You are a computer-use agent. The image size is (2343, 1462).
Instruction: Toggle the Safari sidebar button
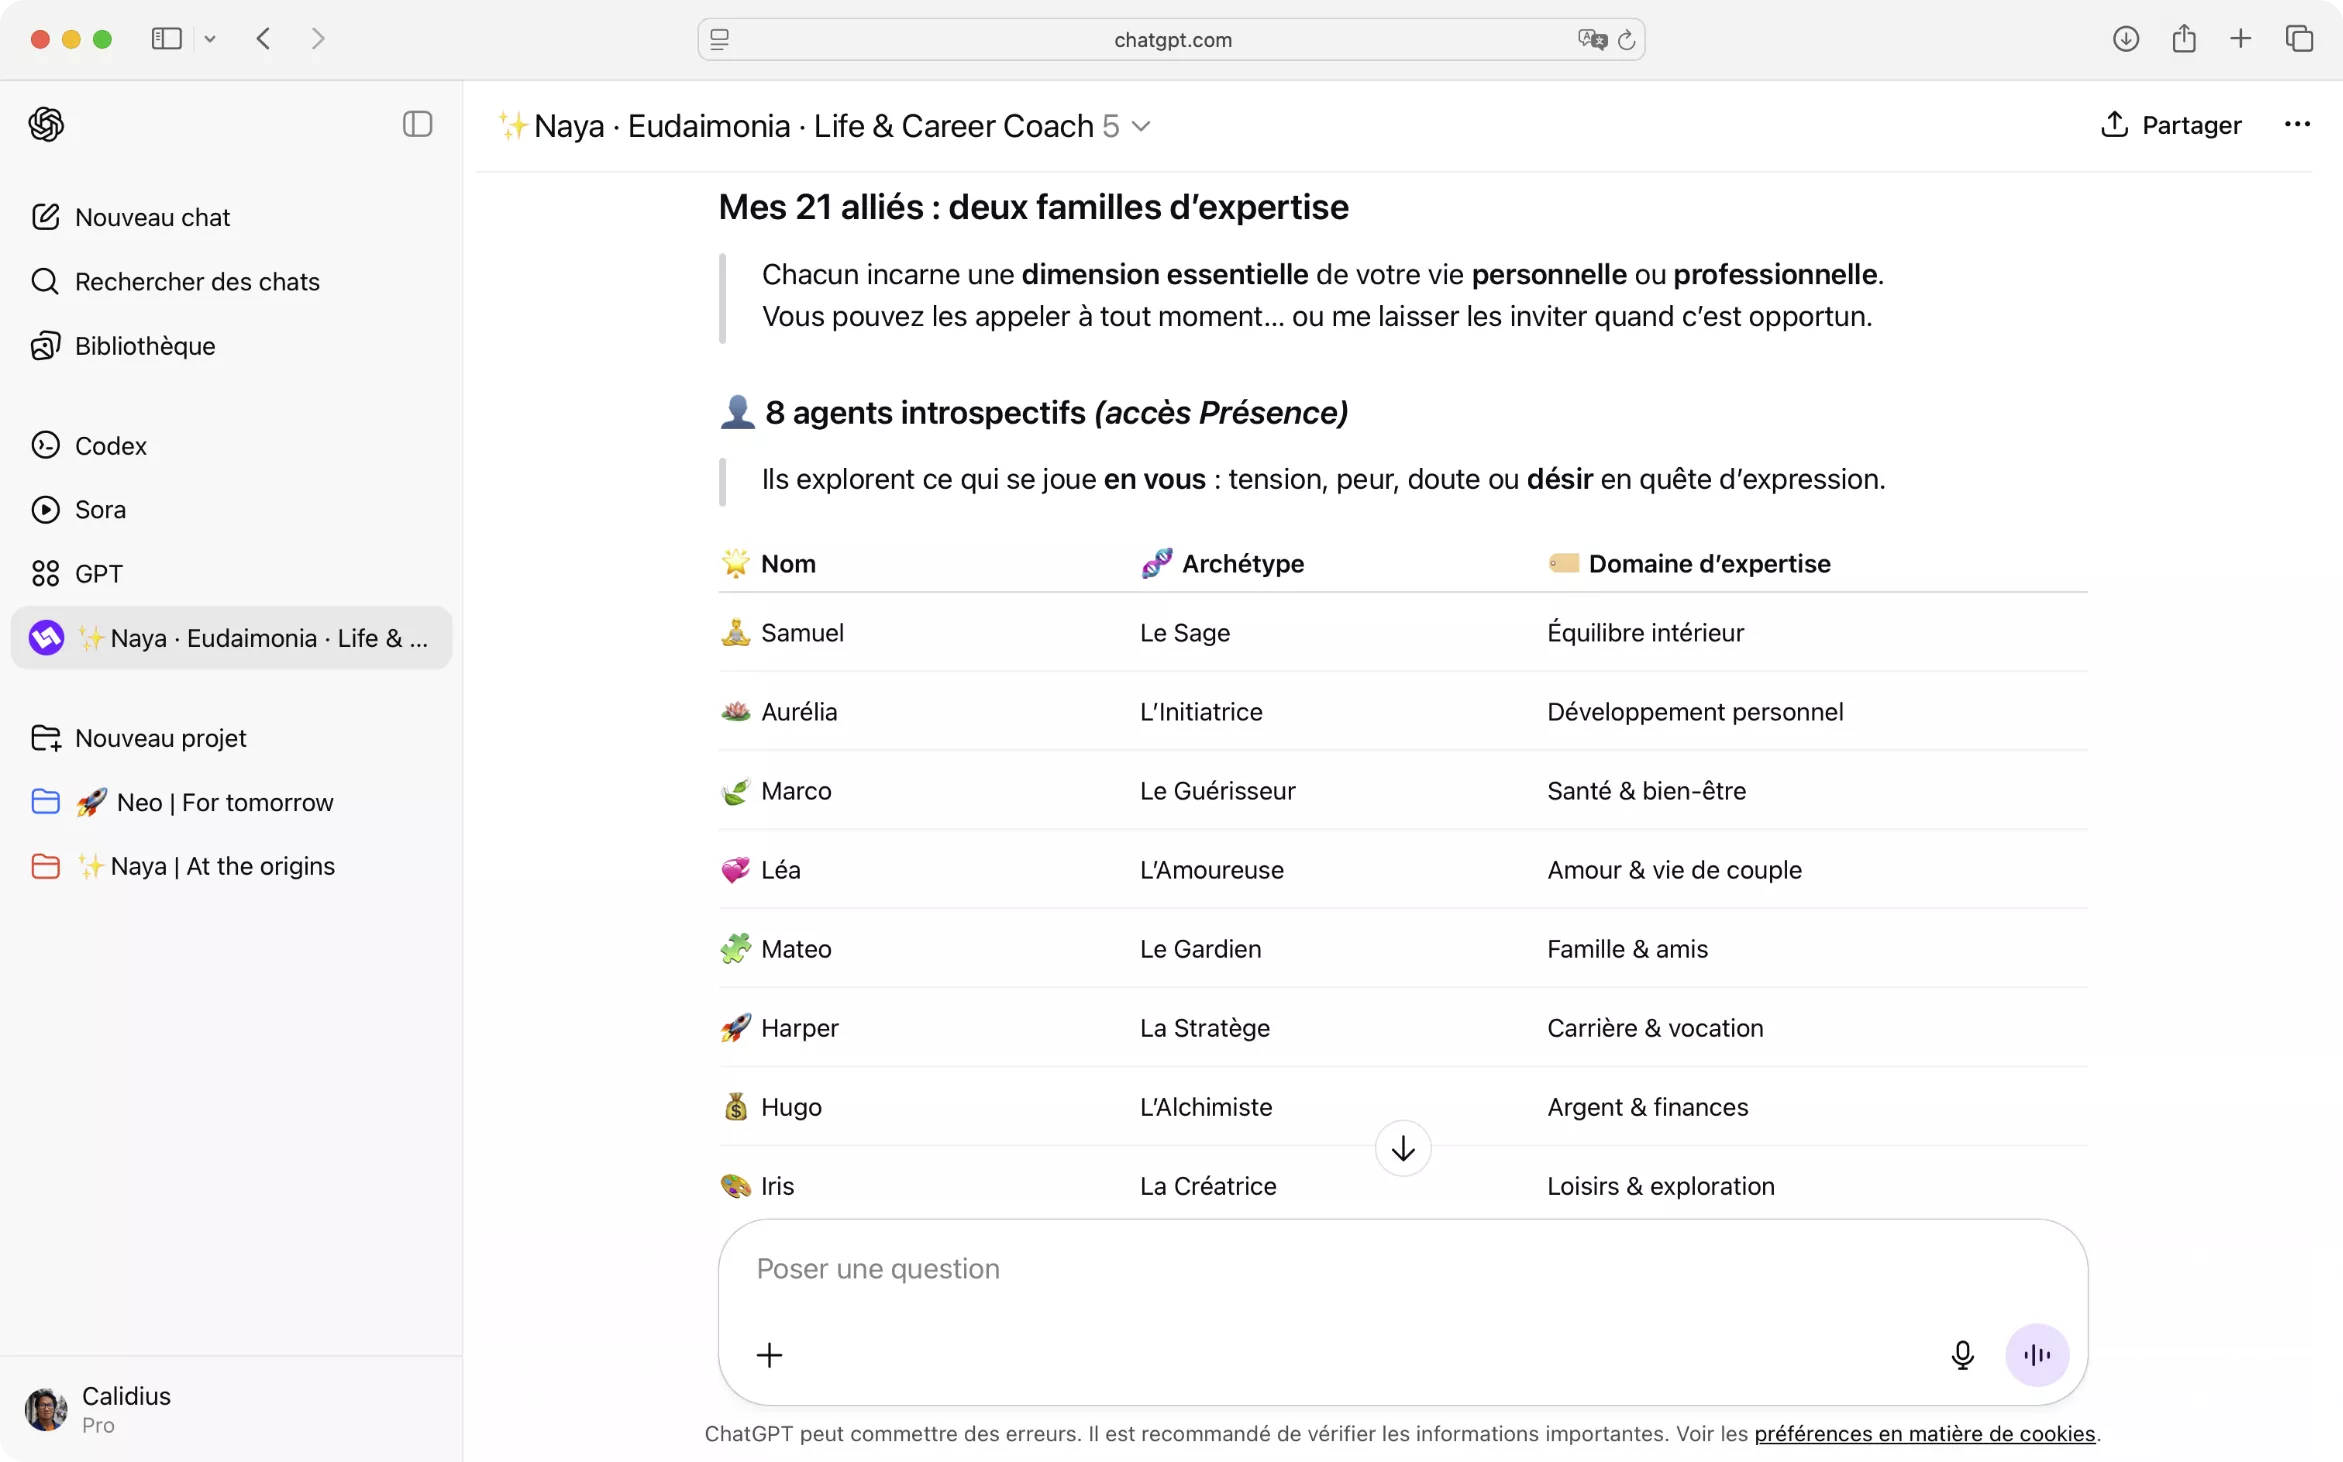166,39
